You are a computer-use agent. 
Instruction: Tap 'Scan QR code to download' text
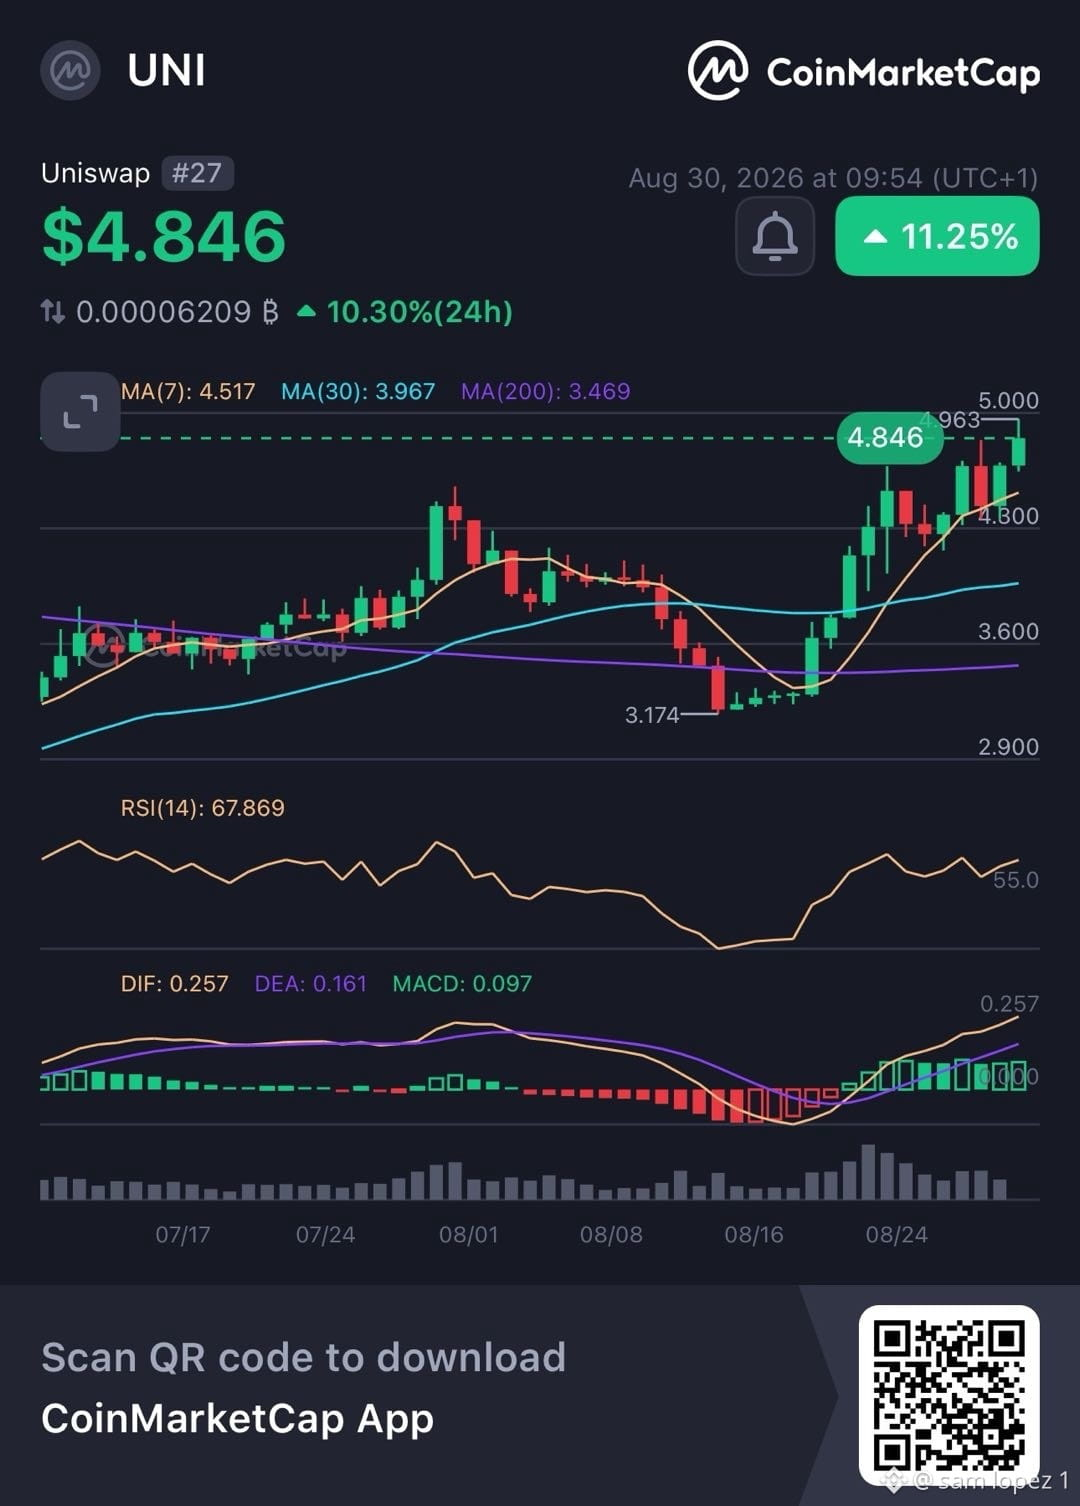click(x=304, y=1358)
